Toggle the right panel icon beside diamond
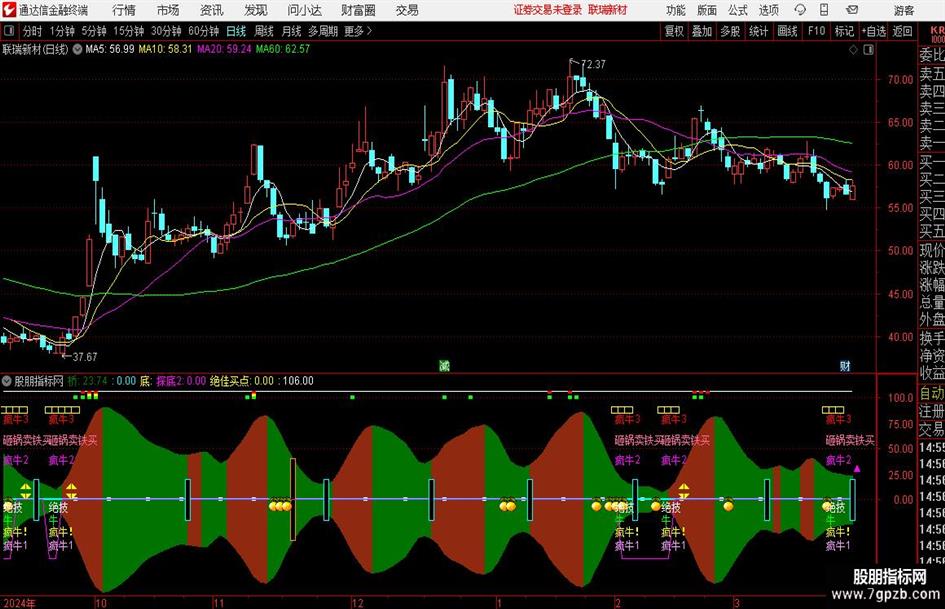This screenshot has width=945, height=609. point(868,50)
